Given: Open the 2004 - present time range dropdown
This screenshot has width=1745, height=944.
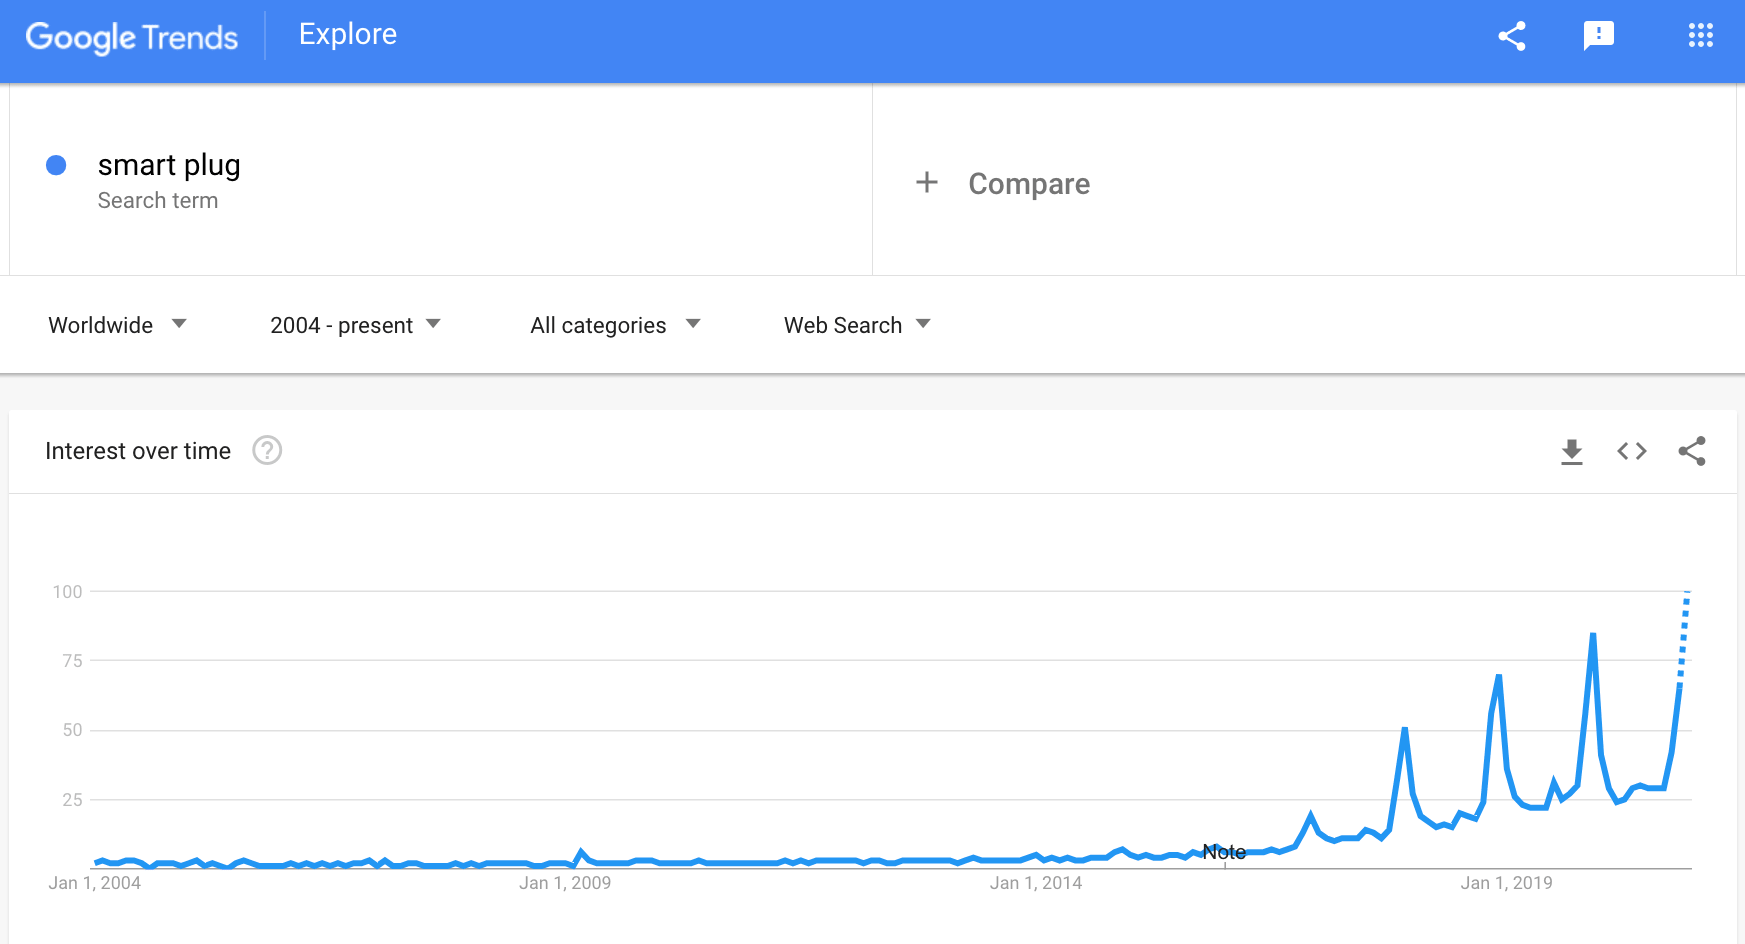Looking at the screenshot, I should tap(356, 325).
